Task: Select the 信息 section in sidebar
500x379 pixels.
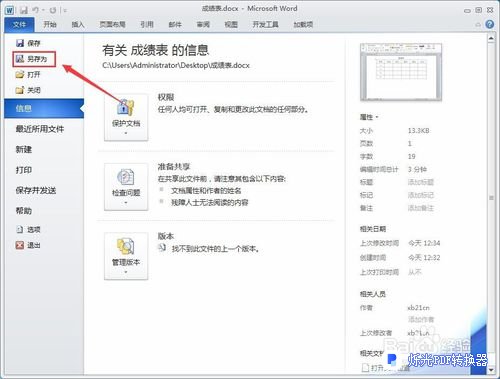Action: pos(44,108)
